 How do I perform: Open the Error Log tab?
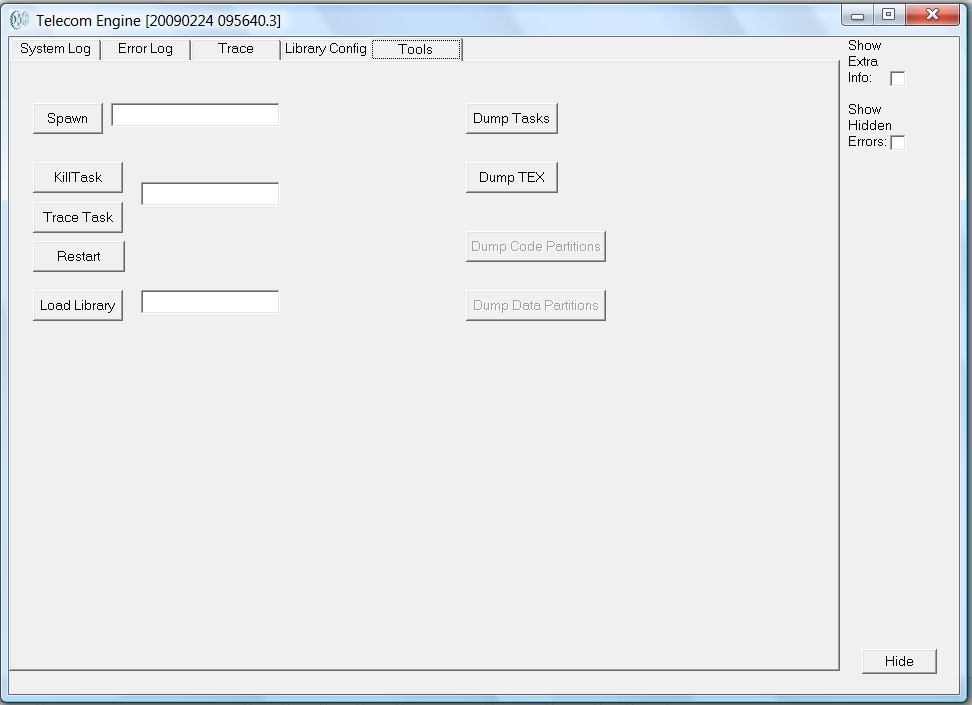point(145,49)
